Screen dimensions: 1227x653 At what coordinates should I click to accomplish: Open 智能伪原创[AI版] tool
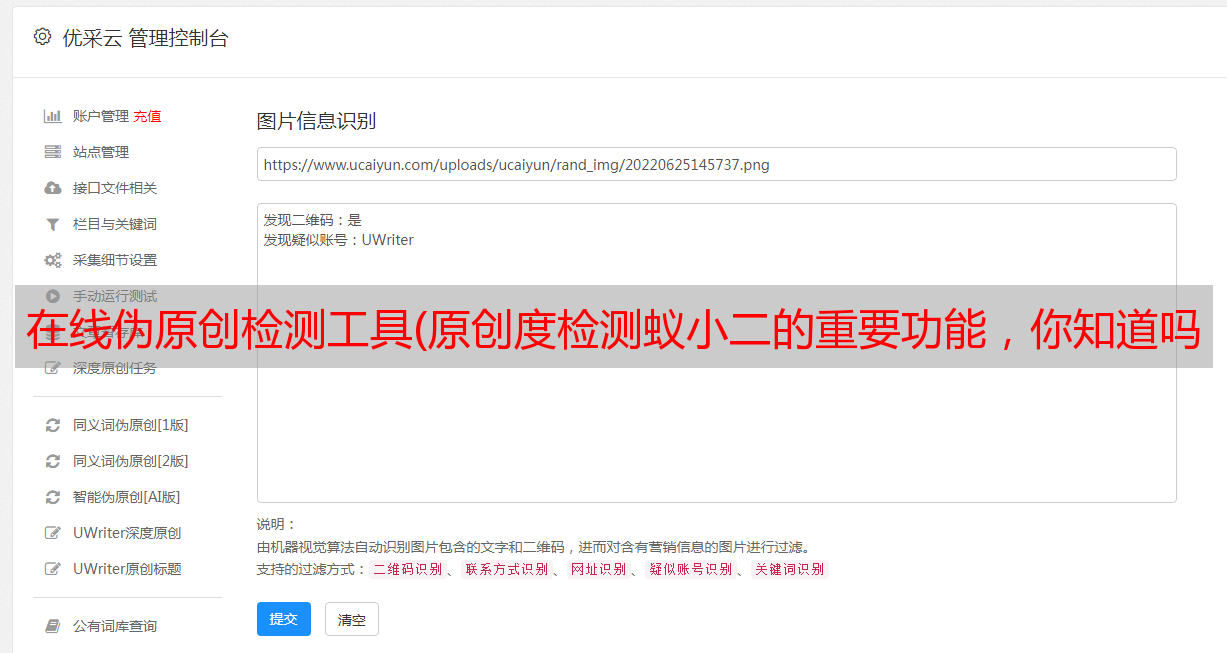click(x=126, y=497)
